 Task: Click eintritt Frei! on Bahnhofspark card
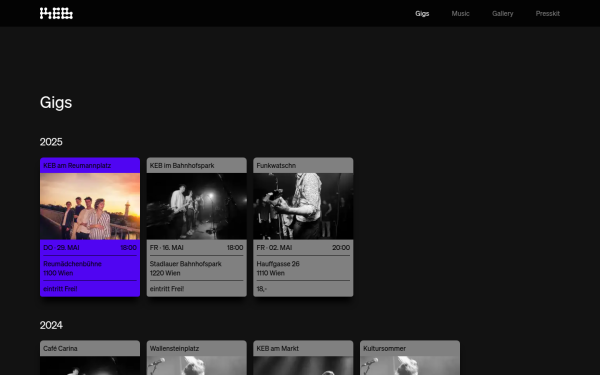coord(167,289)
